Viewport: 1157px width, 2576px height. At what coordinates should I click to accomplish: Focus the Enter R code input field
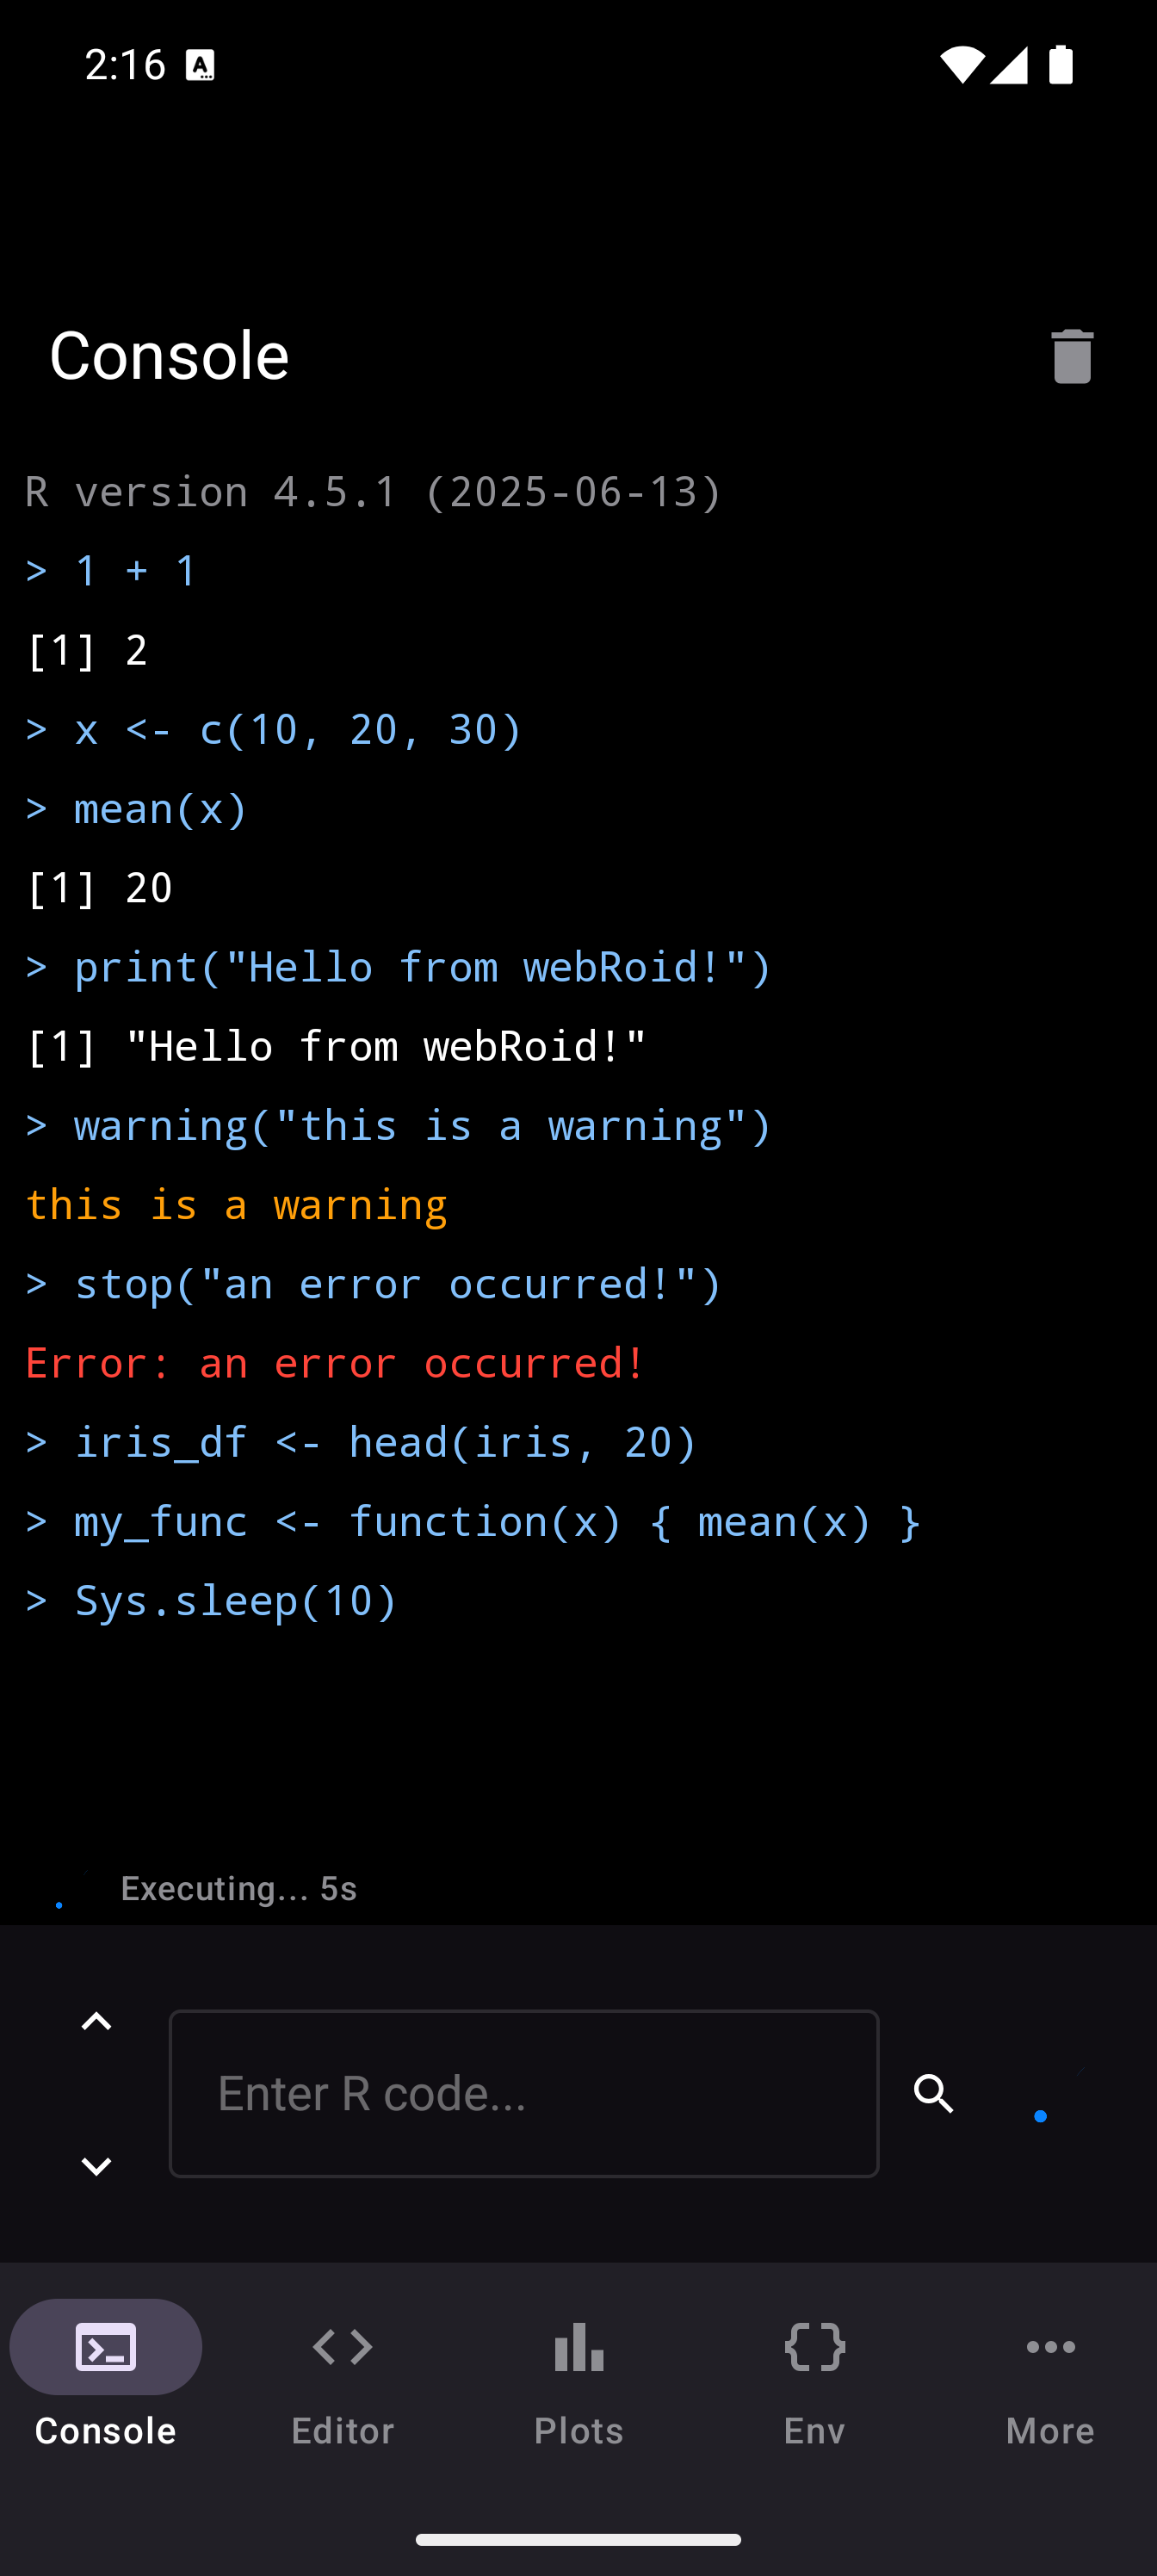click(x=523, y=2093)
